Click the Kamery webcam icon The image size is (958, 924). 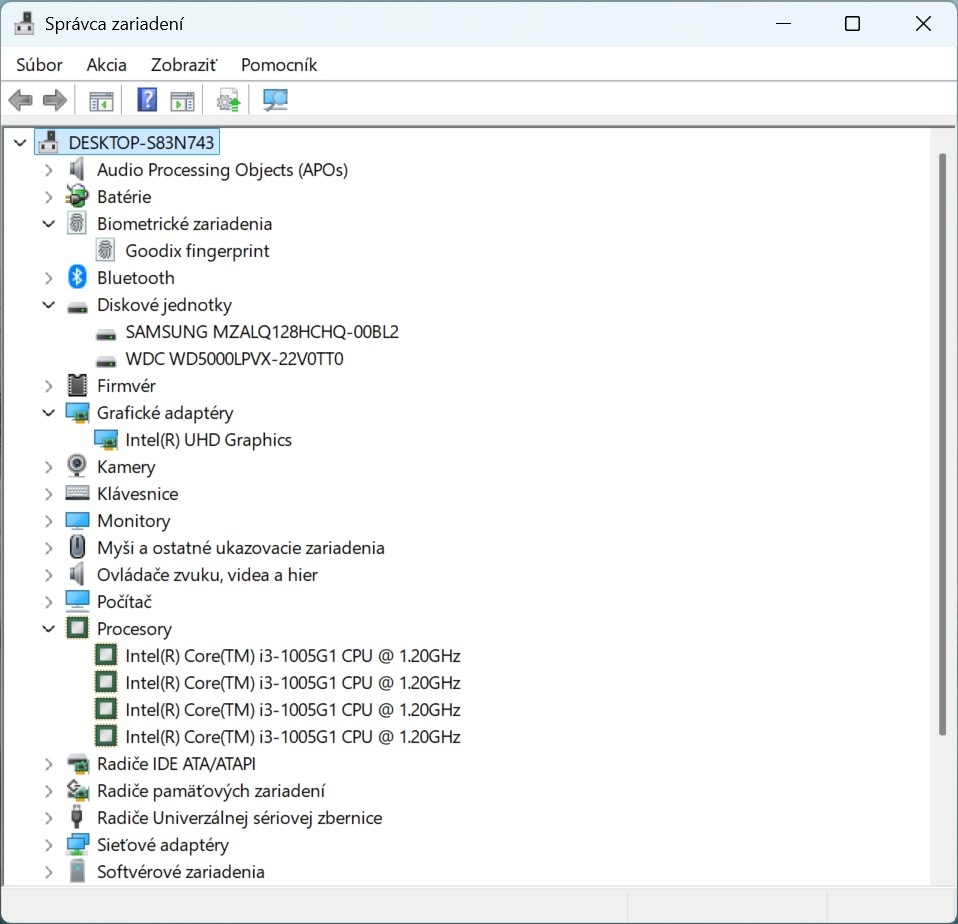point(77,466)
